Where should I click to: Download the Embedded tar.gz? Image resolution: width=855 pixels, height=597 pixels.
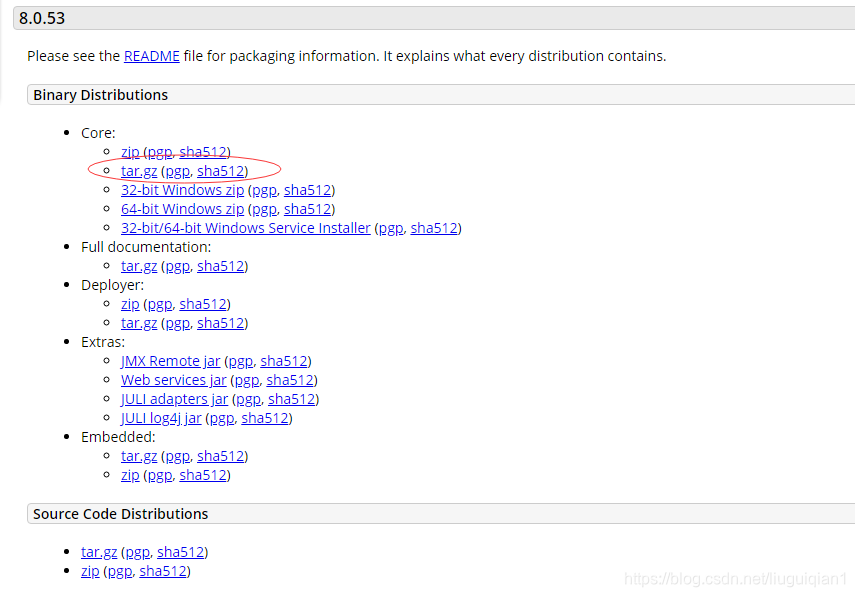point(139,456)
